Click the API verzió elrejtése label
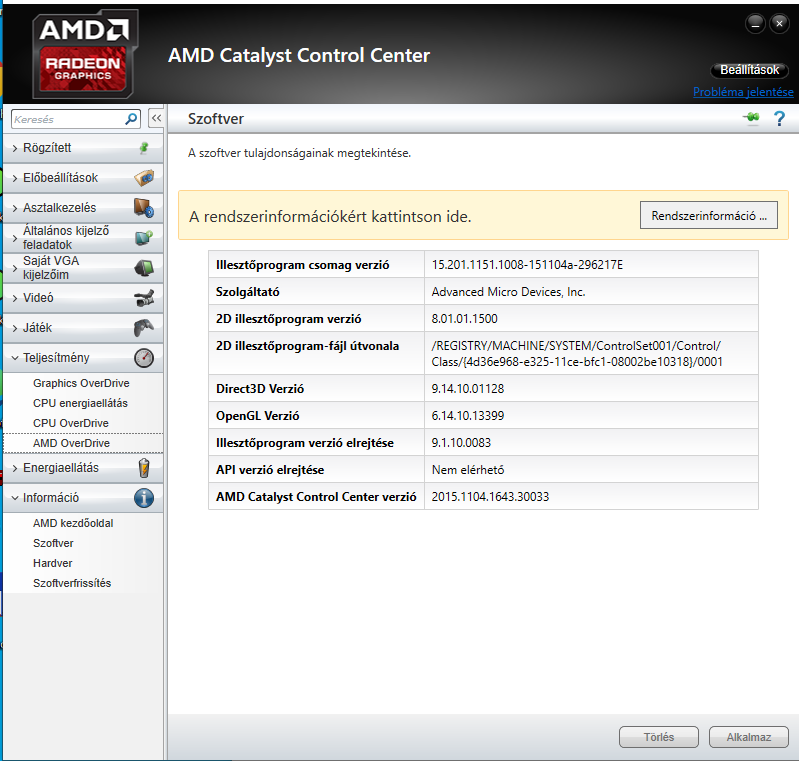This screenshot has width=799, height=761. coord(270,469)
